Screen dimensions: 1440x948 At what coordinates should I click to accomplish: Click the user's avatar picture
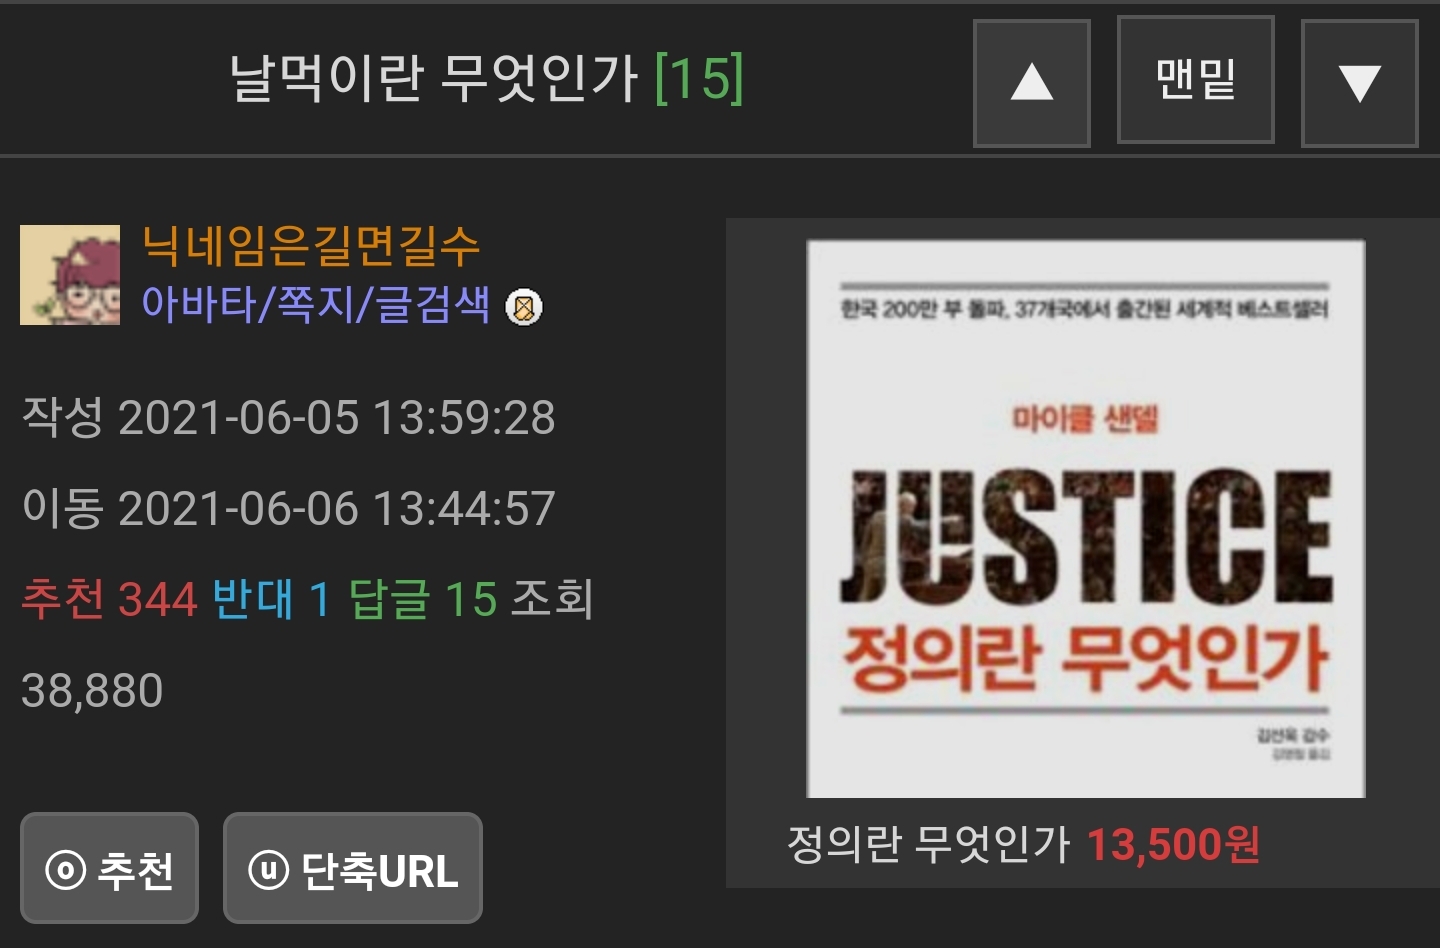(x=70, y=275)
